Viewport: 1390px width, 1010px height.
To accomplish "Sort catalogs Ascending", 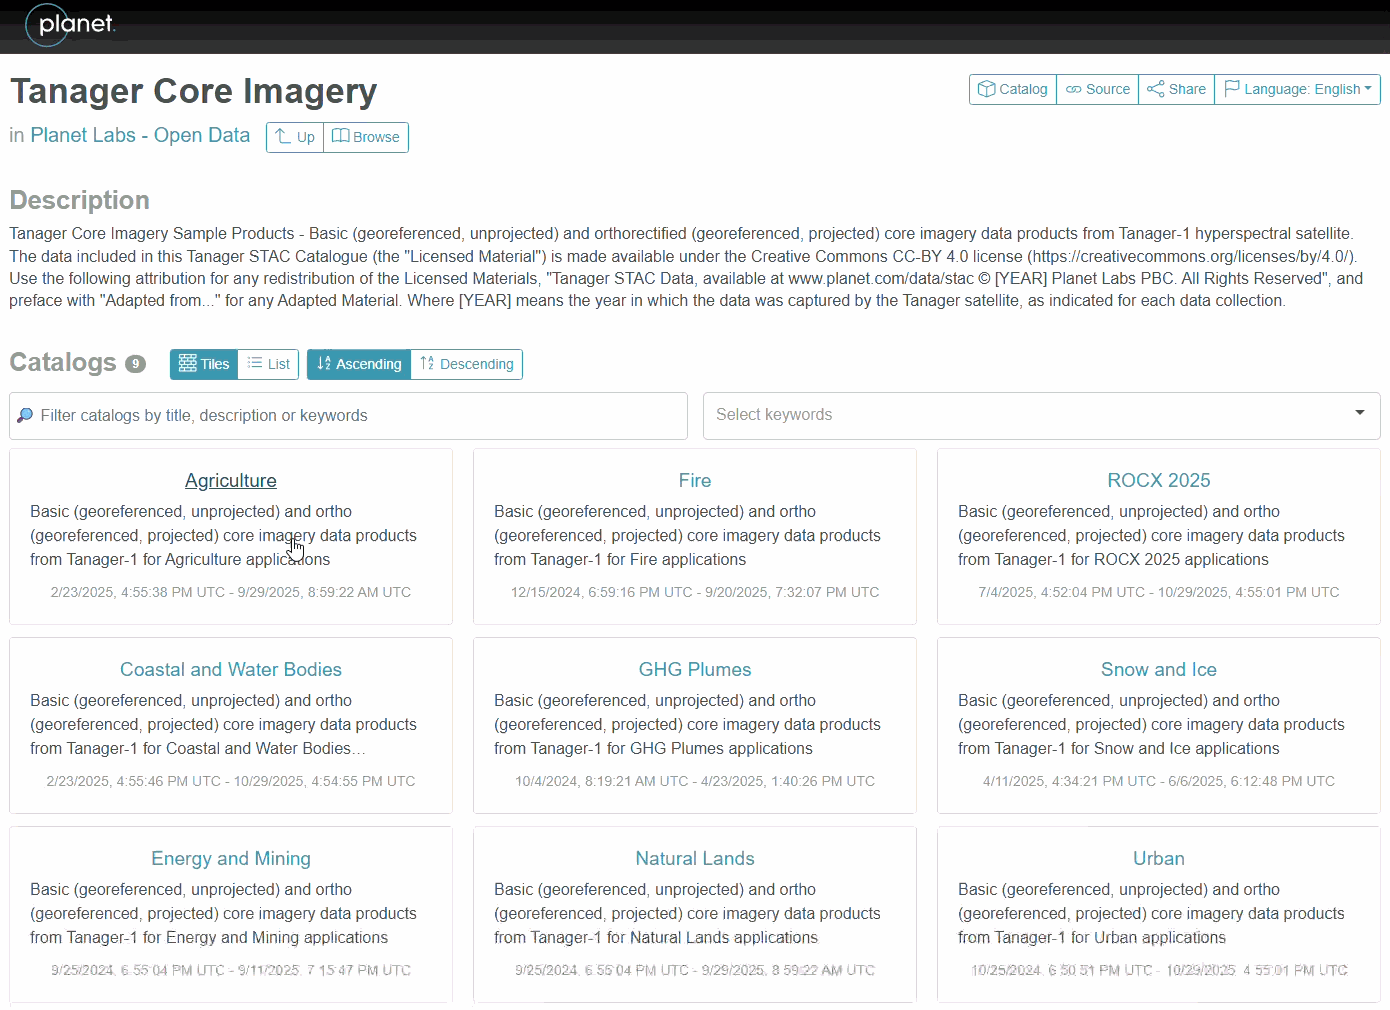I will pyautogui.click(x=359, y=364).
